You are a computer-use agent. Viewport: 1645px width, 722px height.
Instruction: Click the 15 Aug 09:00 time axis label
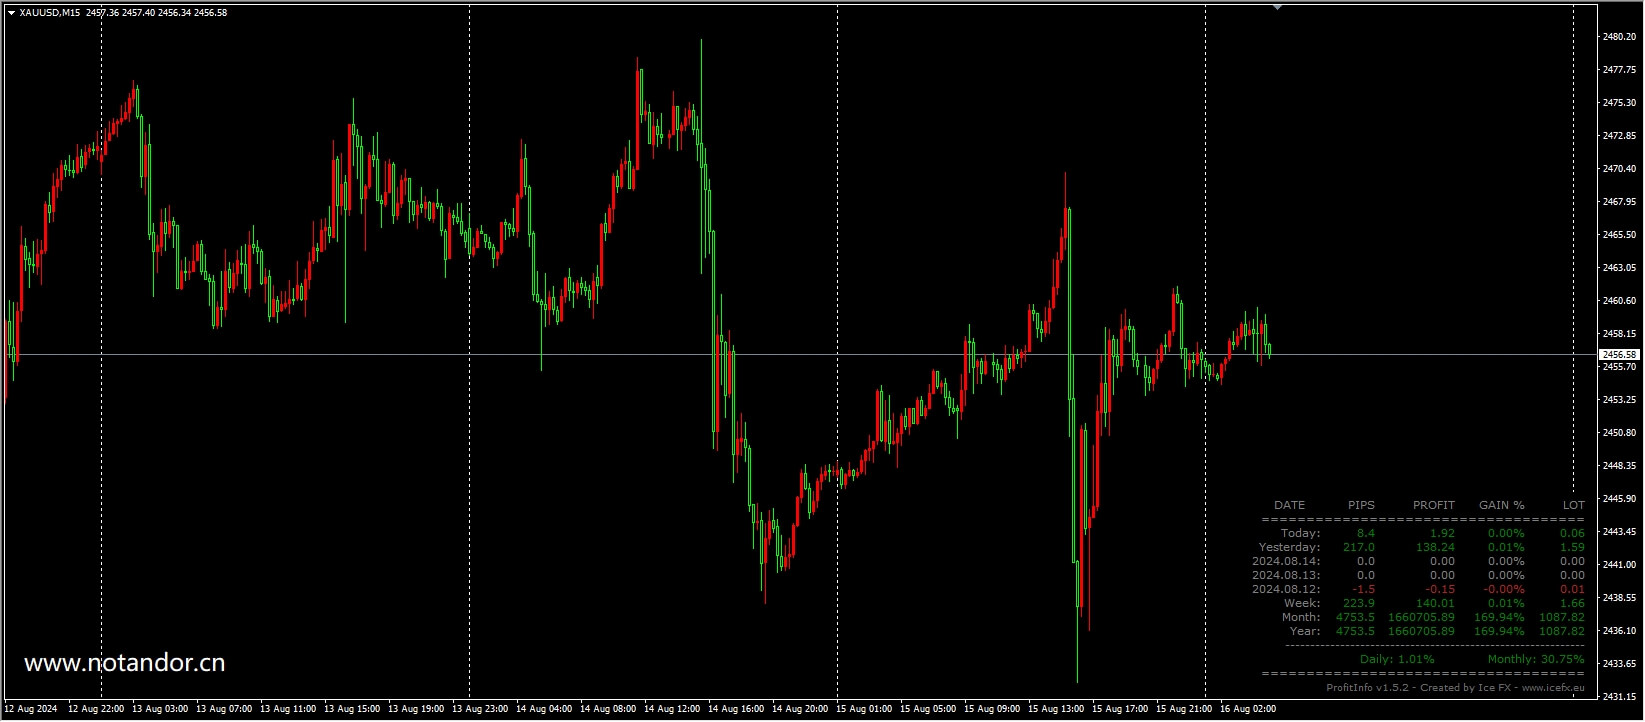point(992,709)
